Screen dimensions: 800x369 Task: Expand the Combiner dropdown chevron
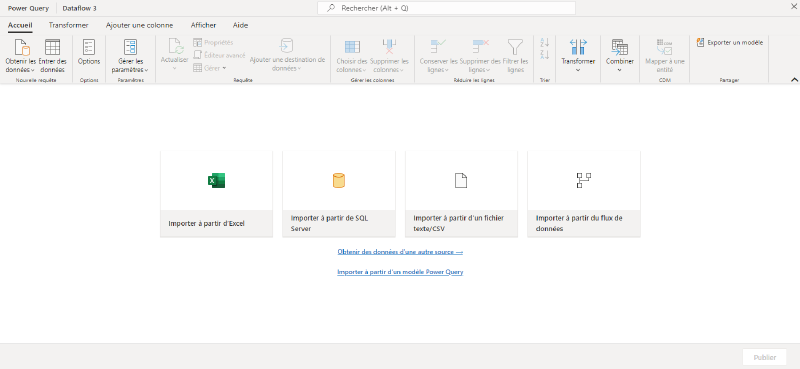point(619,70)
